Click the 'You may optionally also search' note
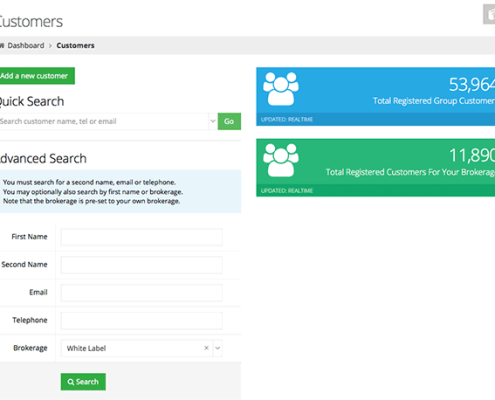 click(93, 192)
